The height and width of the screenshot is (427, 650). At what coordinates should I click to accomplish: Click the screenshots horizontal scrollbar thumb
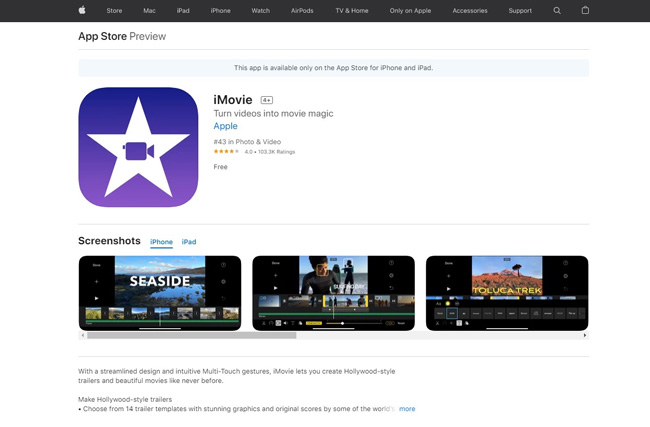pyautogui.click(x=192, y=335)
